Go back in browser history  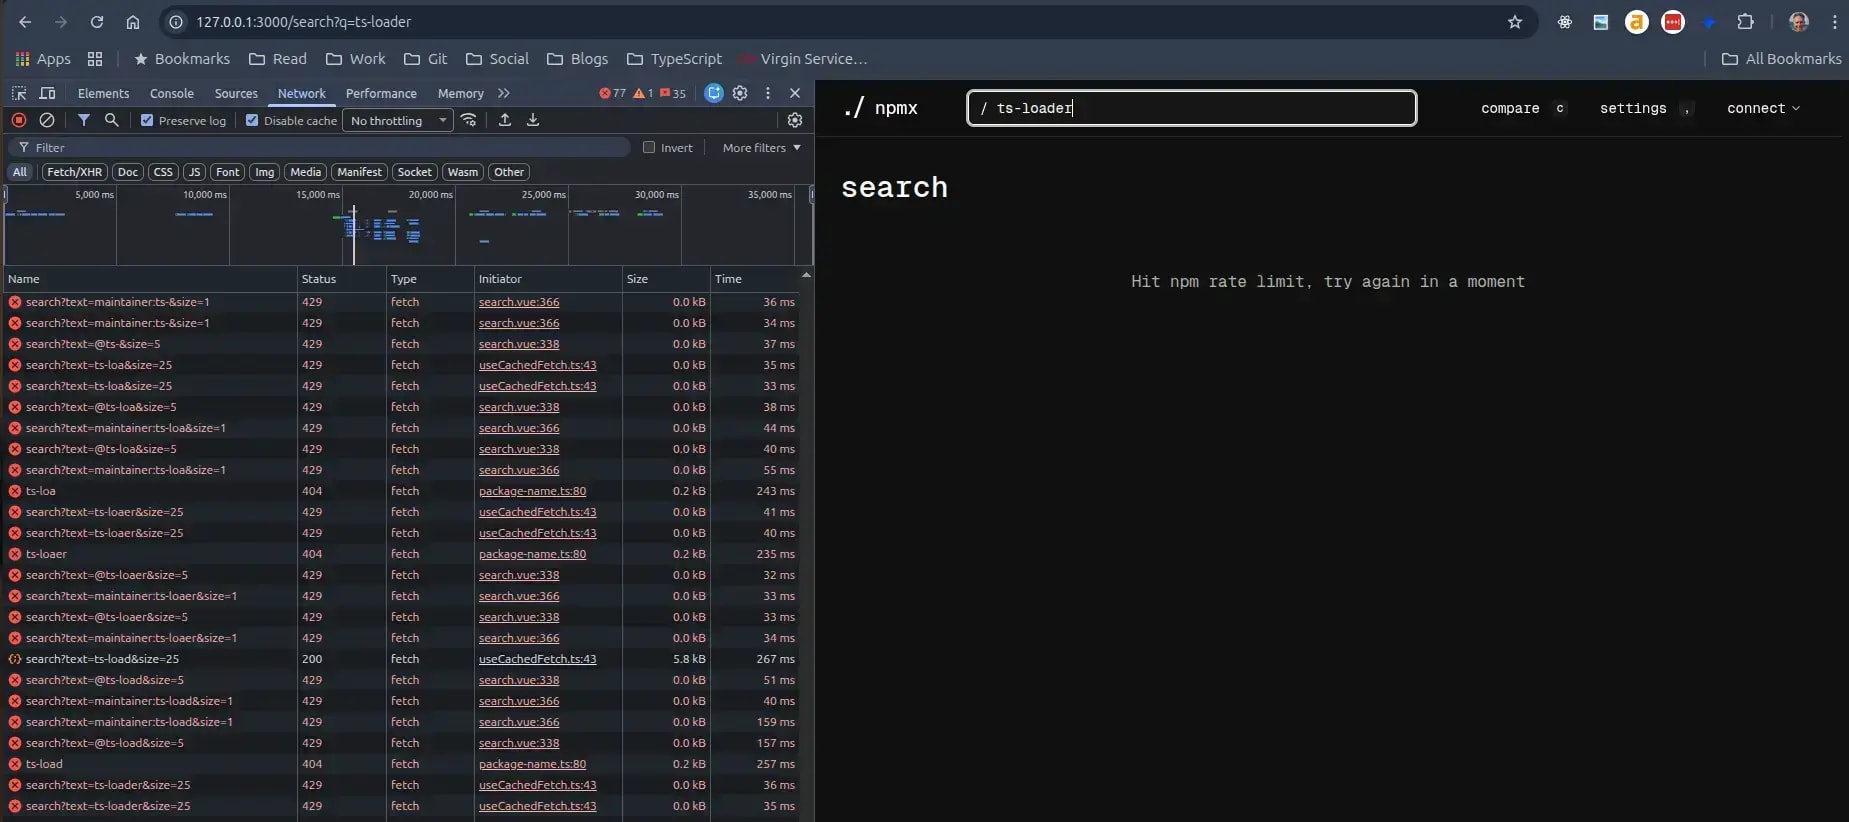click(25, 22)
